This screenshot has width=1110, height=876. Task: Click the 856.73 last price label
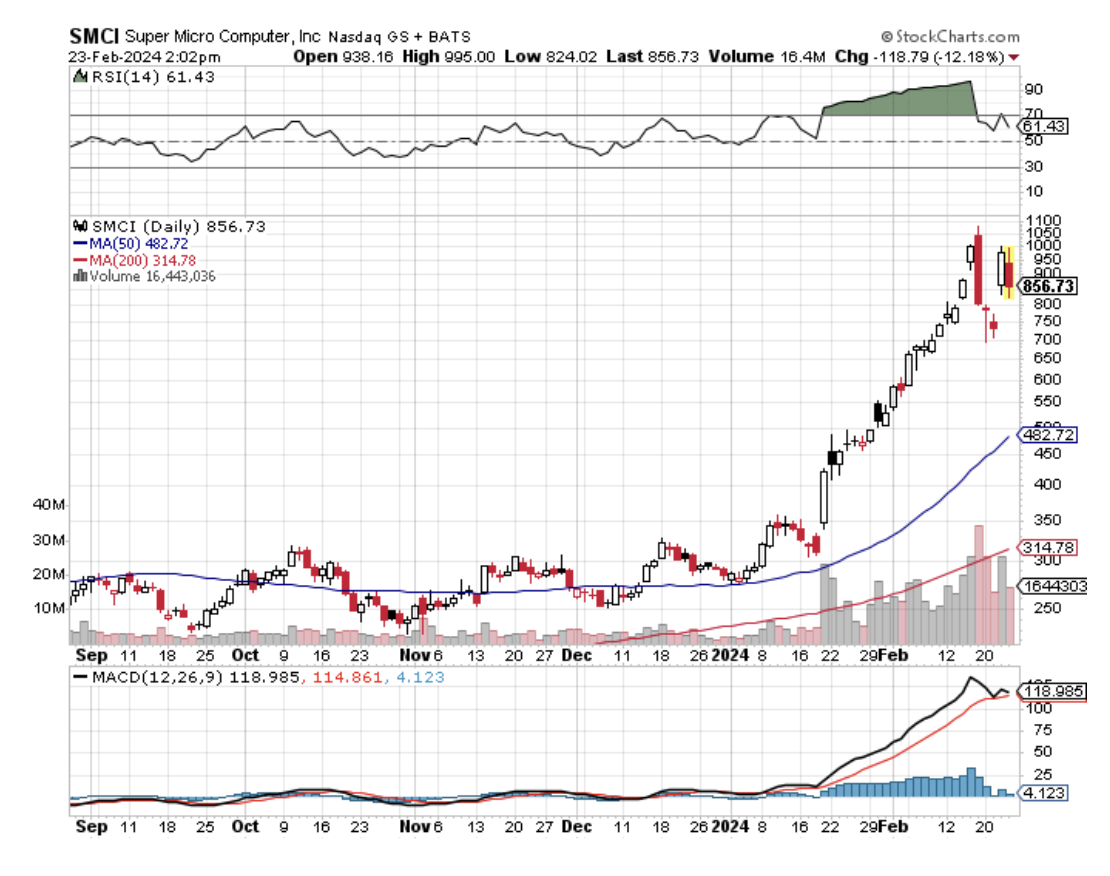pyautogui.click(x=1048, y=286)
